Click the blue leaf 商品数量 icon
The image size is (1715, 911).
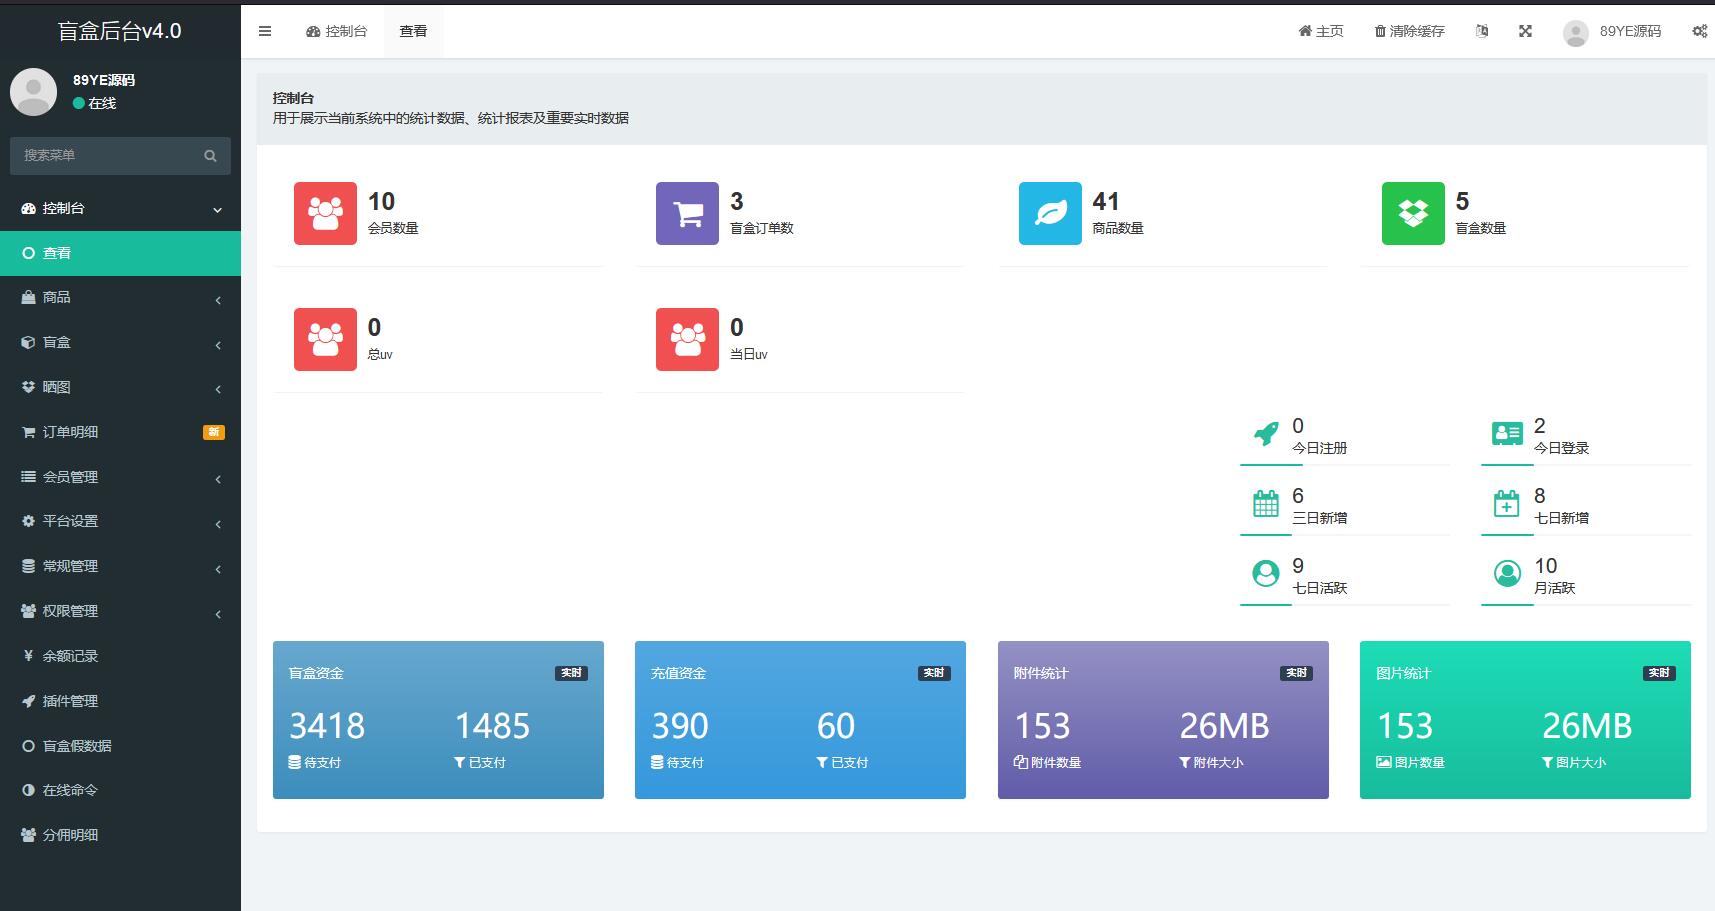(1050, 213)
